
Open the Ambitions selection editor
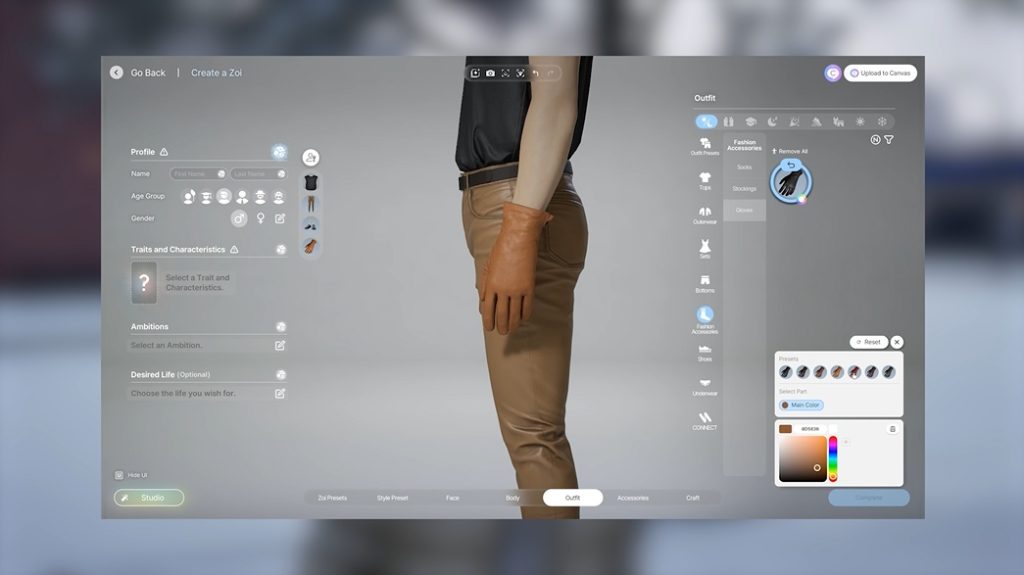coord(280,345)
